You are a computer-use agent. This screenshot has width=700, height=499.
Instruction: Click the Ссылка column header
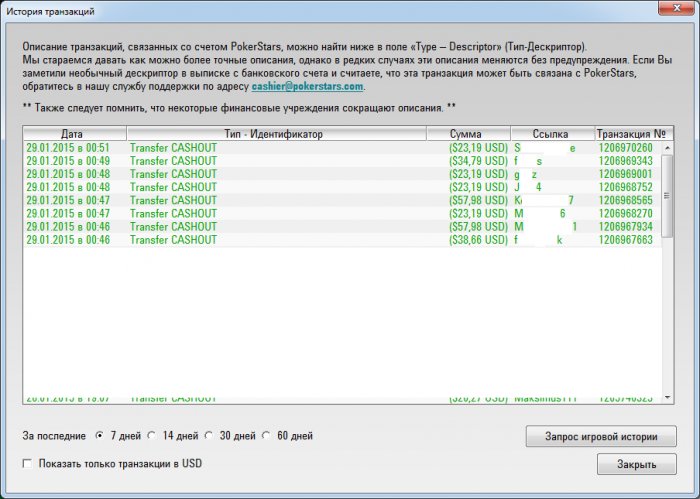(x=551, y=133)
